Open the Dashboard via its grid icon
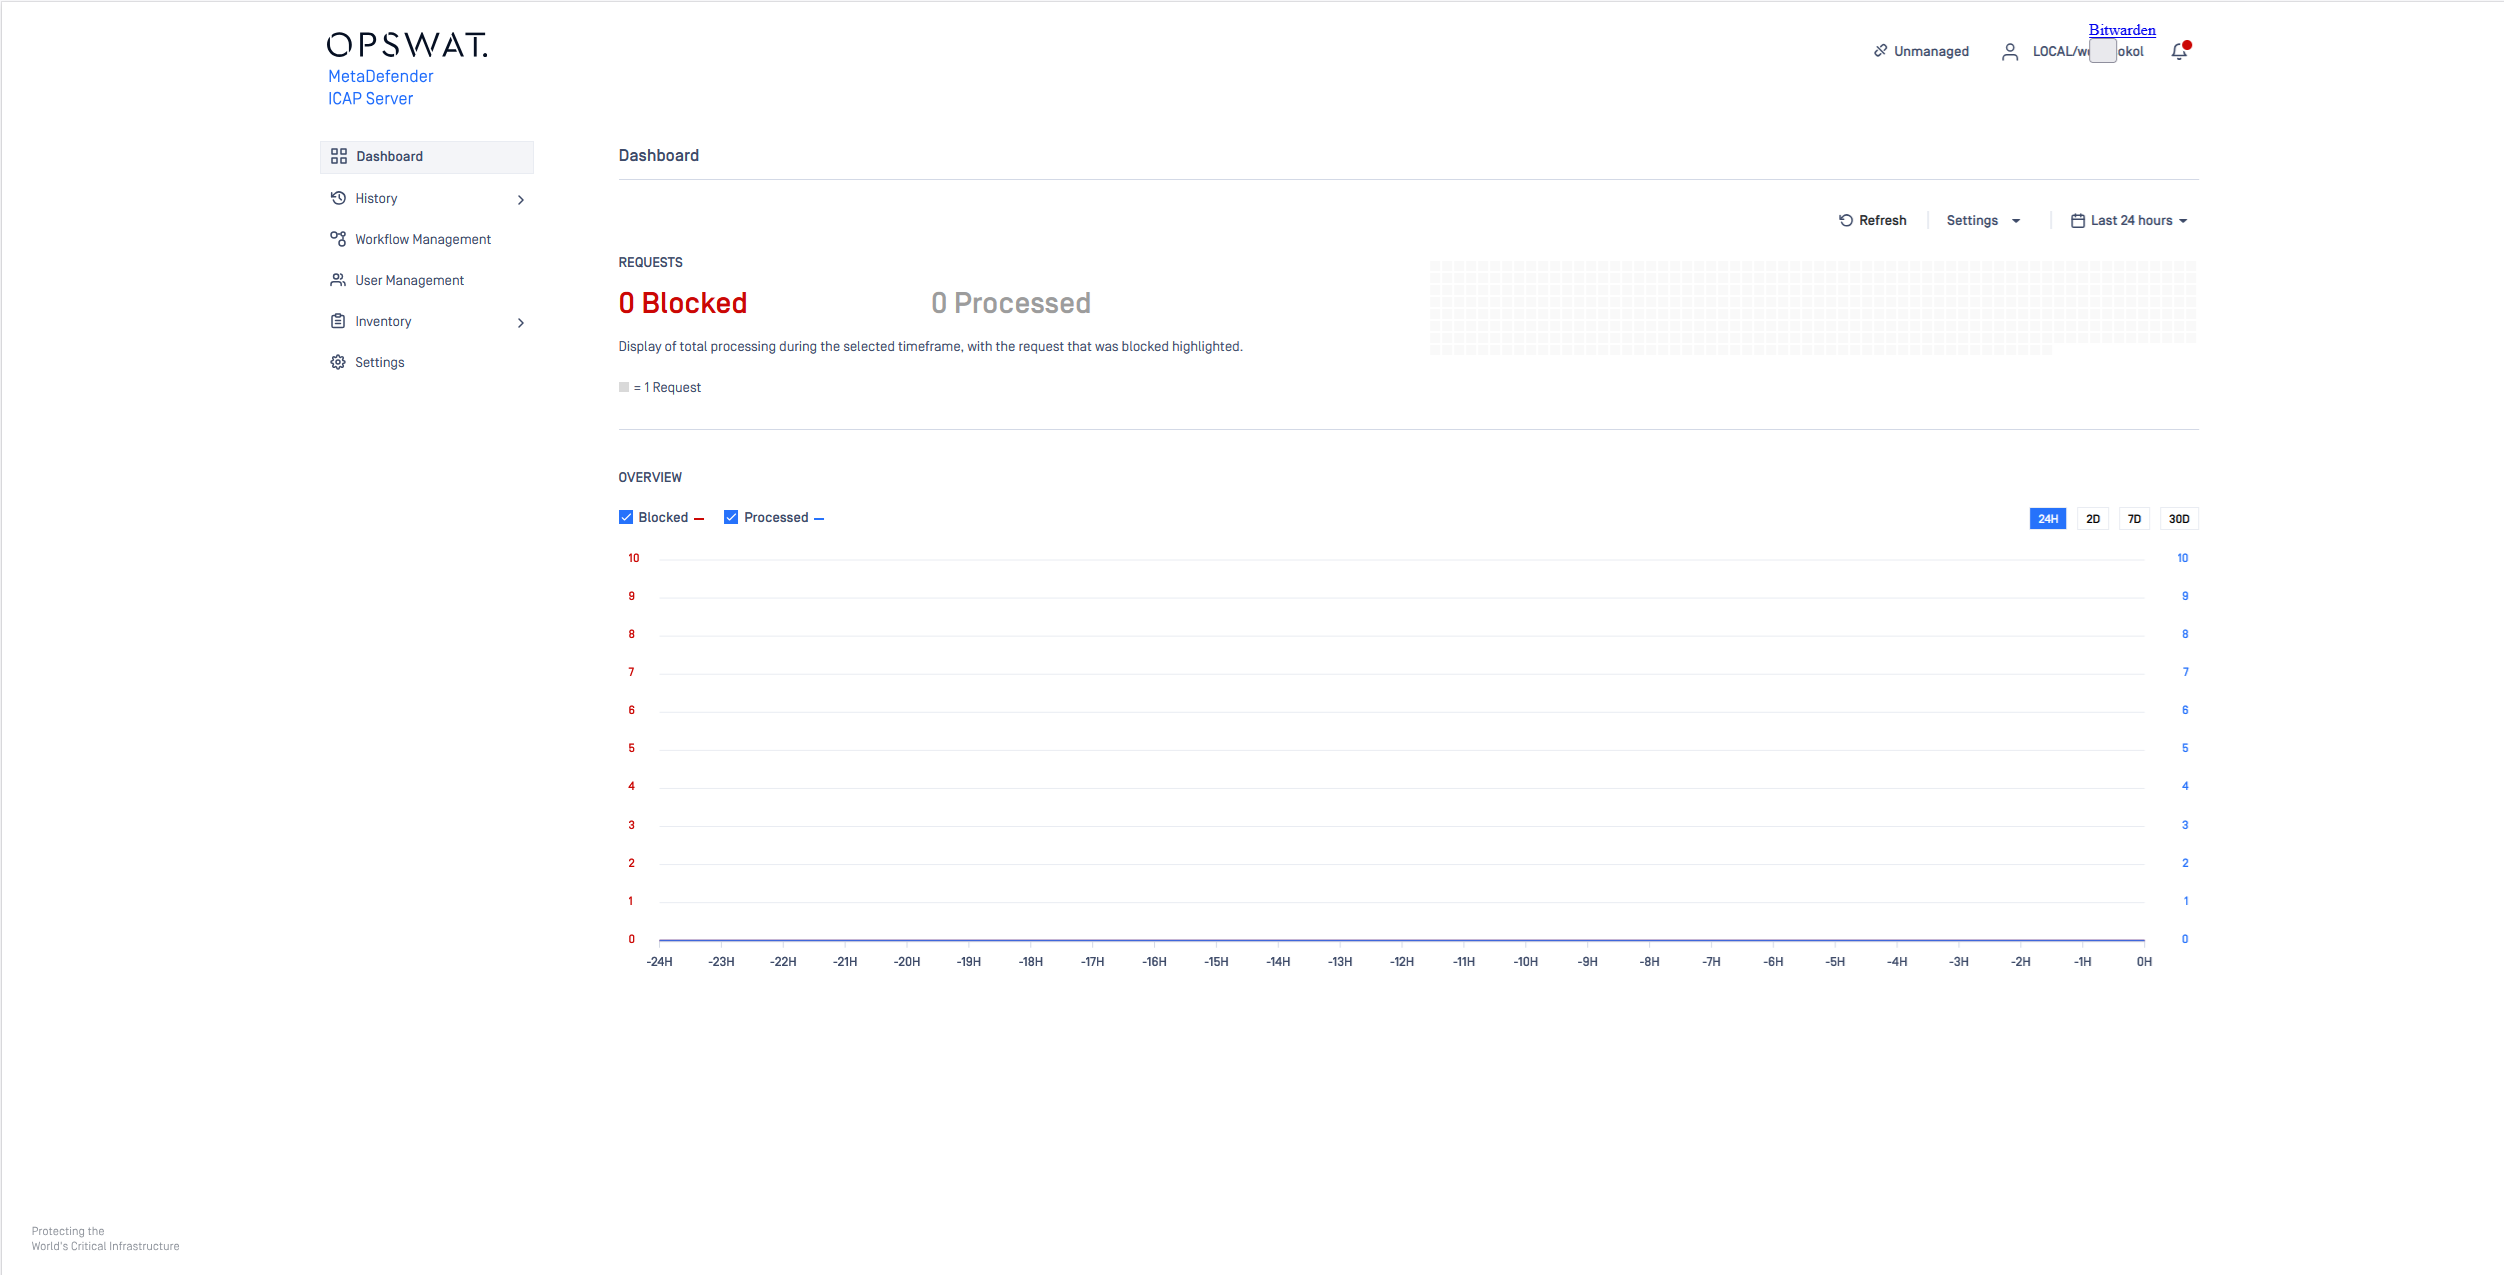 pos(339,156)
